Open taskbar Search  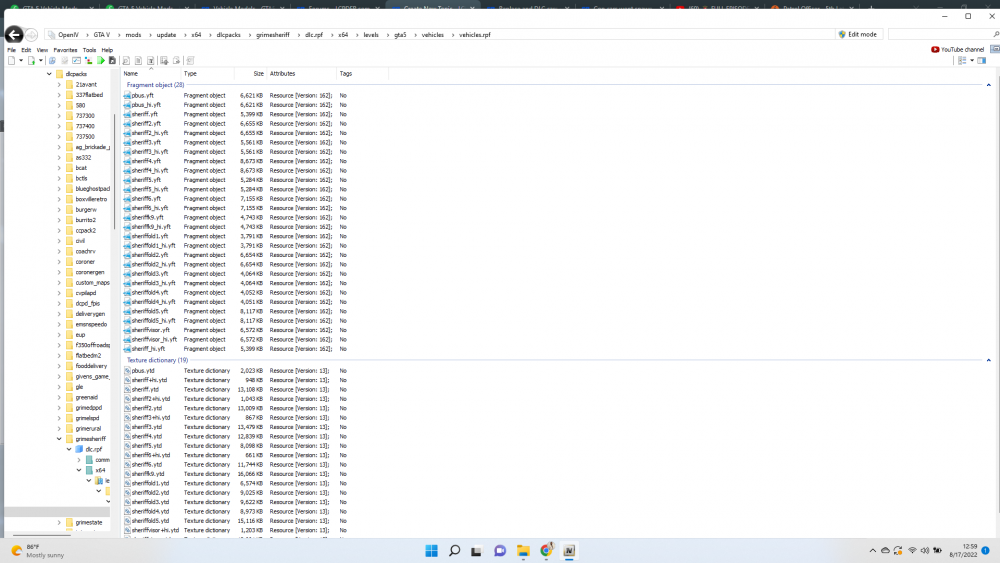point(455,551)
